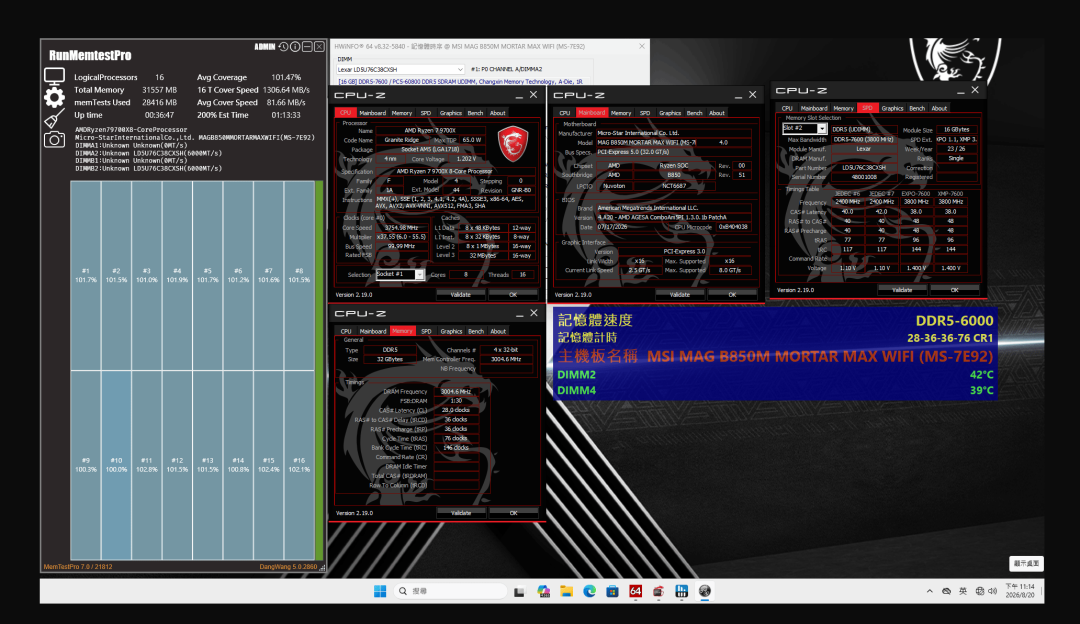Open File Explorer from the taskbar

click(x=566, y=591)
